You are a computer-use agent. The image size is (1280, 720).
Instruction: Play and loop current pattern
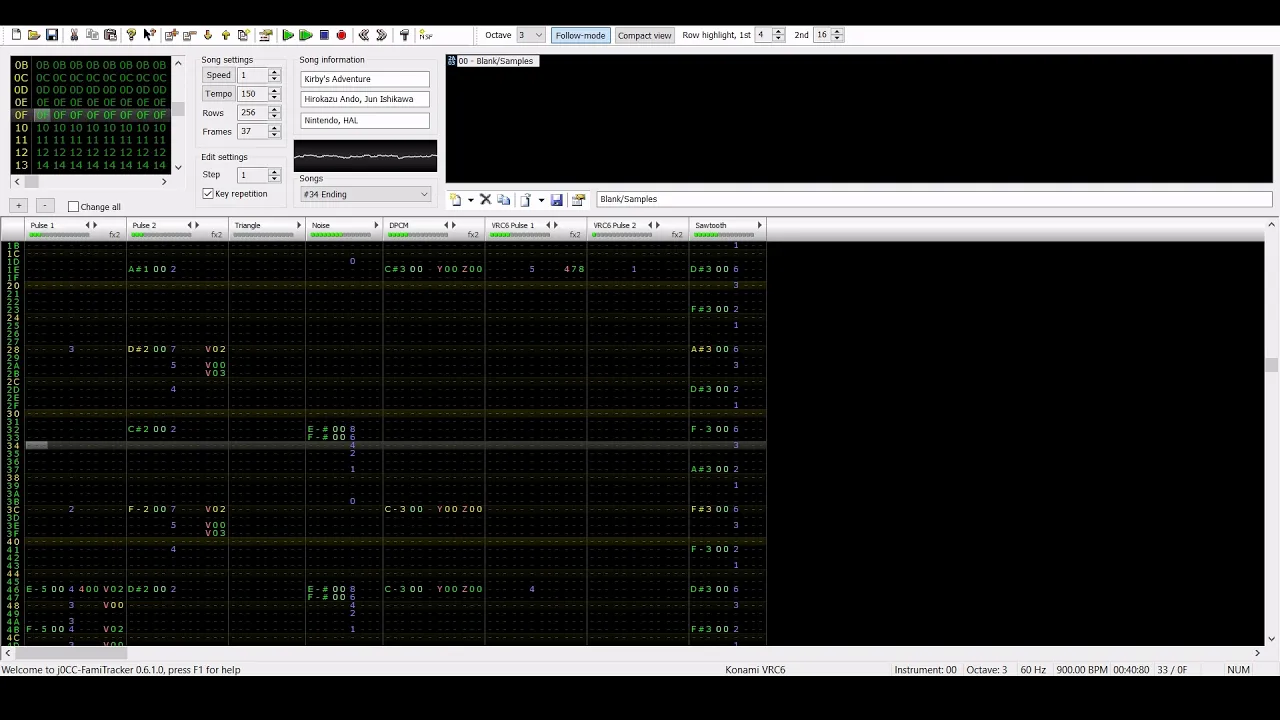306,35
